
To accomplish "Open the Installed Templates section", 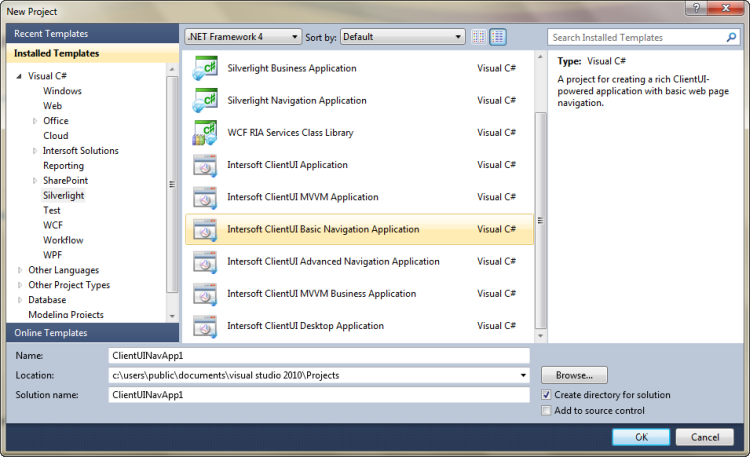I will [x=93, y=54].
